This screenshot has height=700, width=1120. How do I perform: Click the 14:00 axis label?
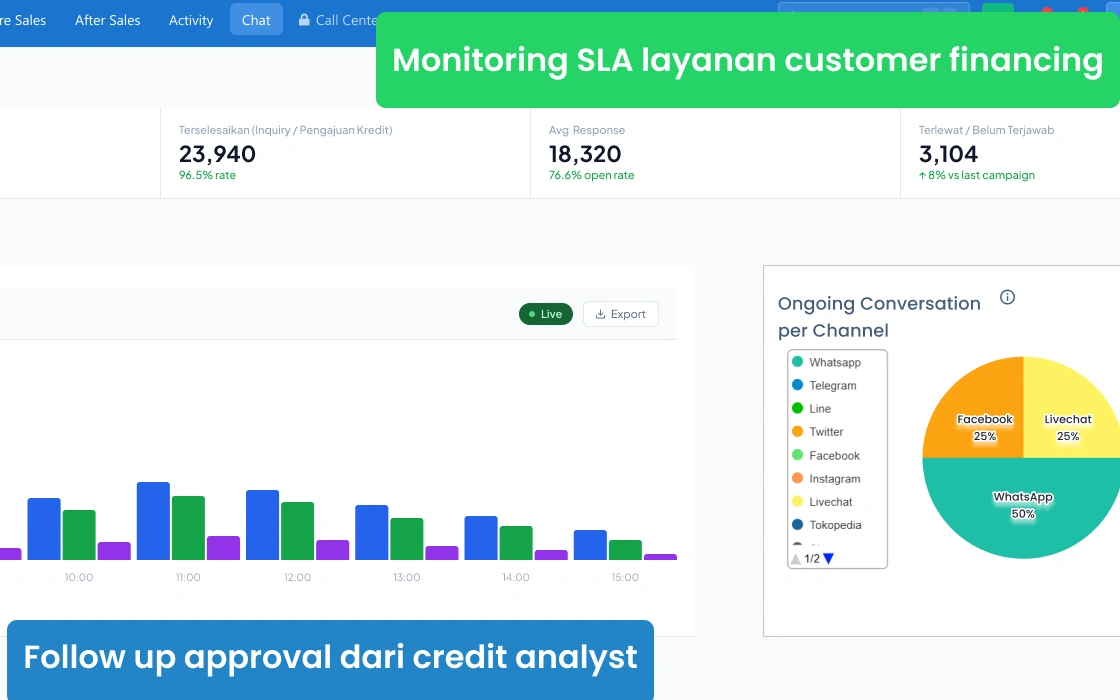tap(516, 577)
